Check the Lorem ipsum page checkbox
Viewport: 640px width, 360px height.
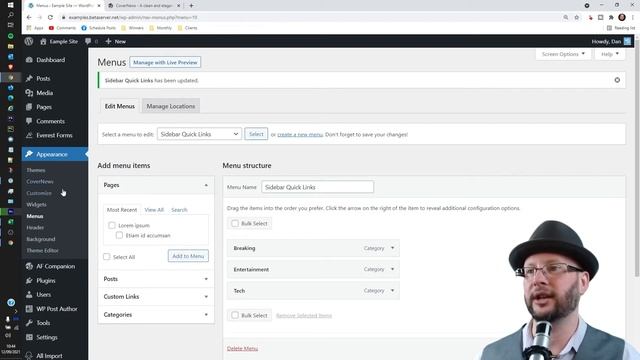point(112,225)
